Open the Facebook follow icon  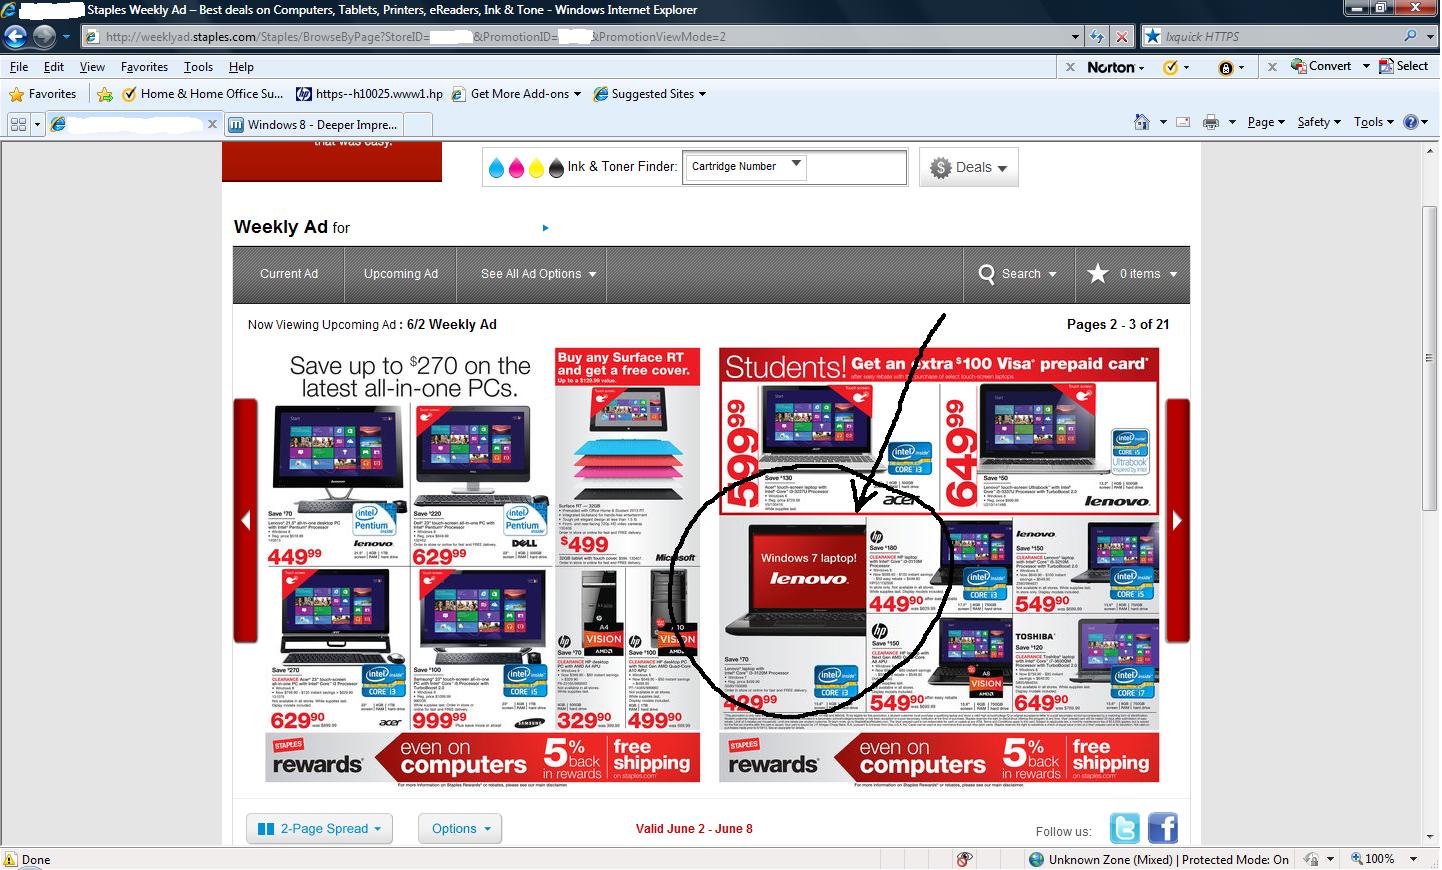(1162, 828)
